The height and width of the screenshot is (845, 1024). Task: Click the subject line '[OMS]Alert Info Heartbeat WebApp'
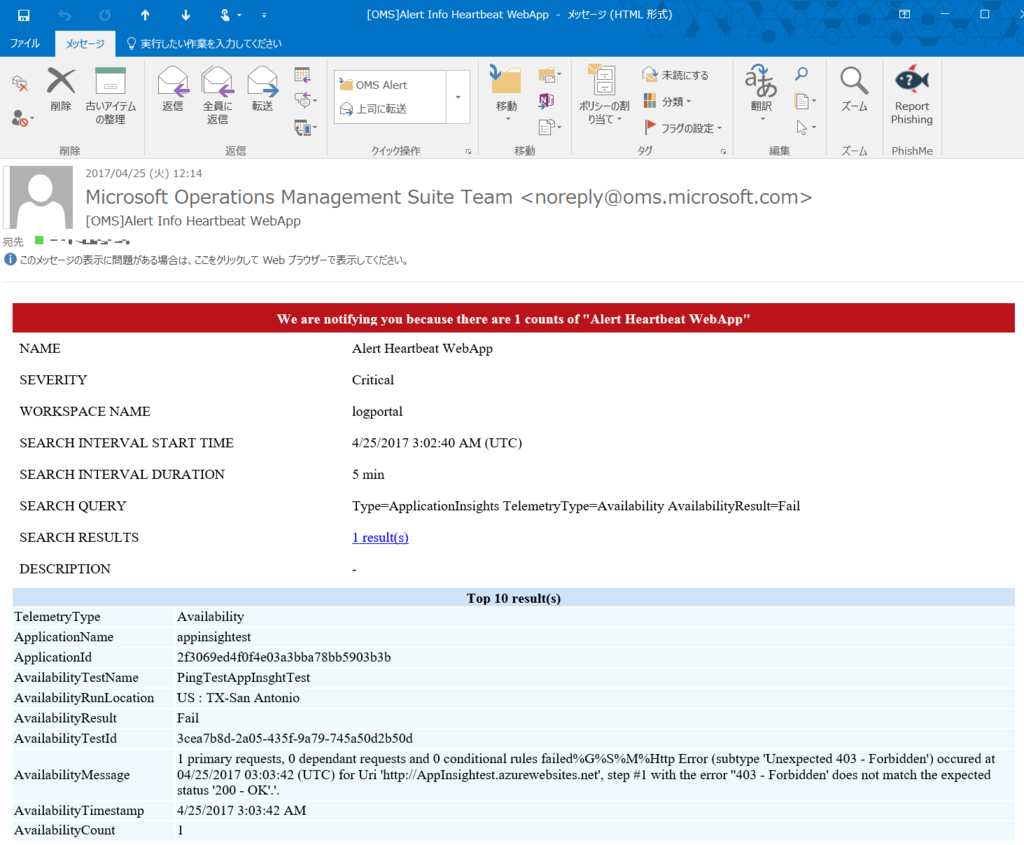pyautogui.click(x=193, y=221)
